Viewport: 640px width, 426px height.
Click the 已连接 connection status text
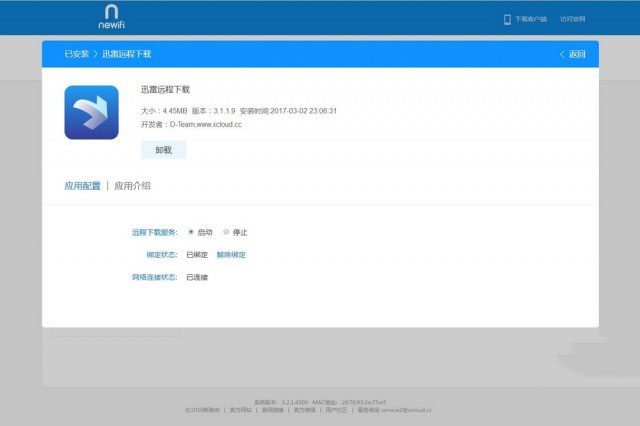tap(197, 277)
